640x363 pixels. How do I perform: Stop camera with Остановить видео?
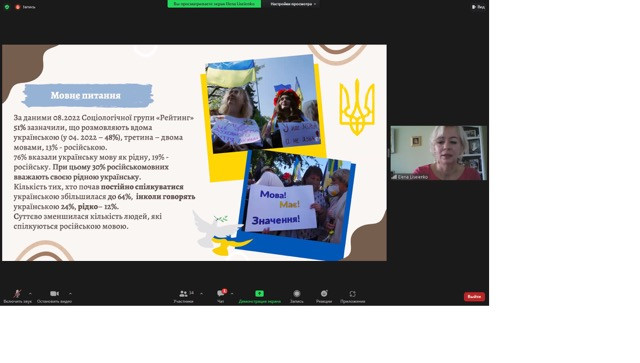click(x=54, y=296)
